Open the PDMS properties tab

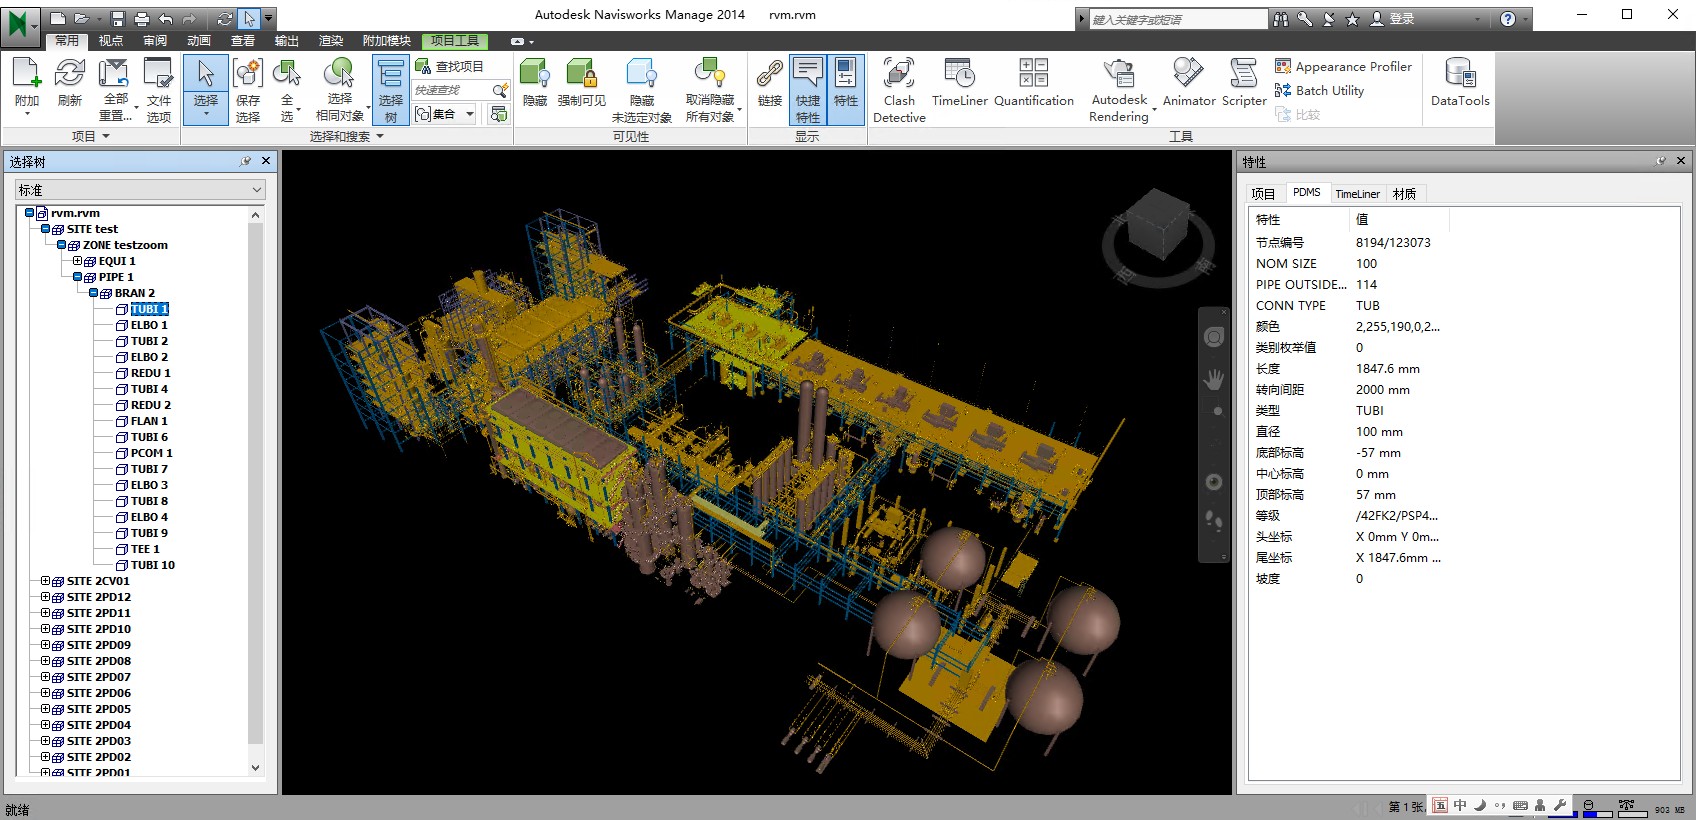[x=1306, y=193]
